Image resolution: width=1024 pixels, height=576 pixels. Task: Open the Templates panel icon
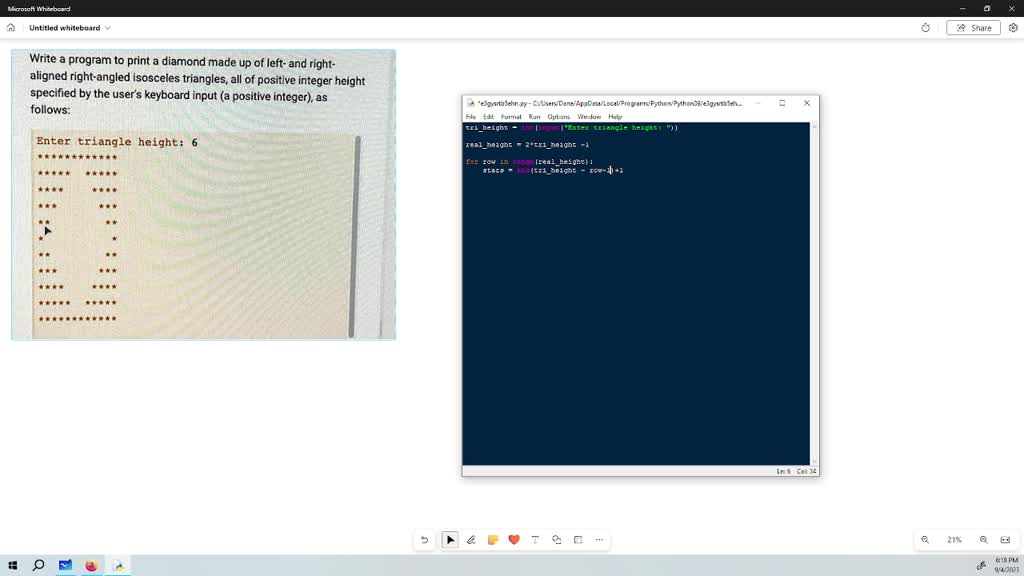point(578,539)
